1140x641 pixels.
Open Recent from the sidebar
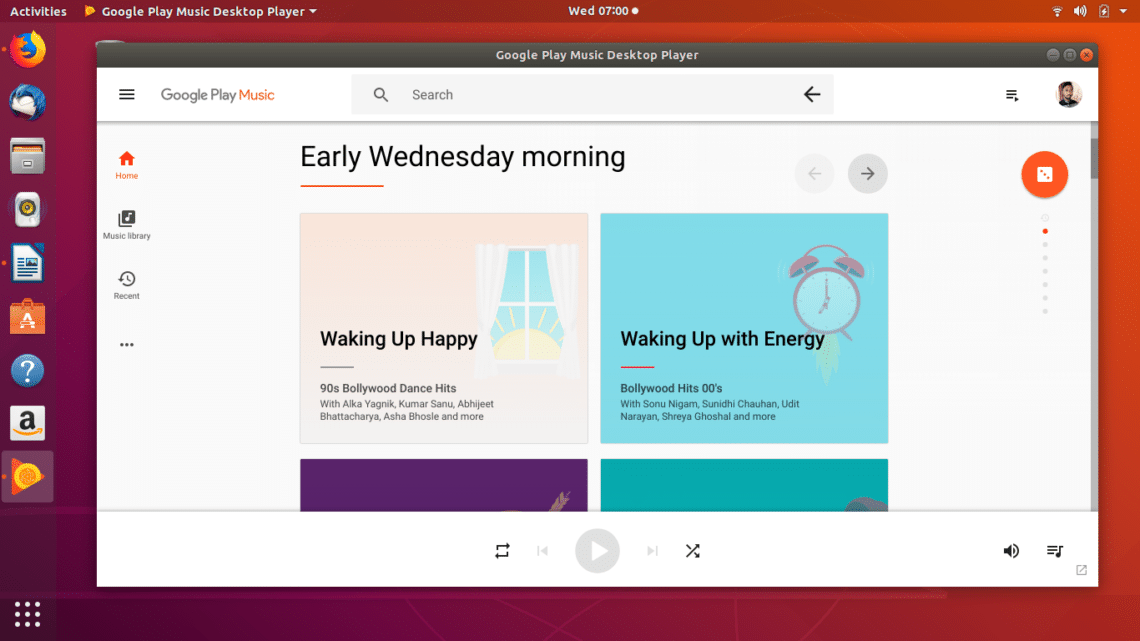127,285
